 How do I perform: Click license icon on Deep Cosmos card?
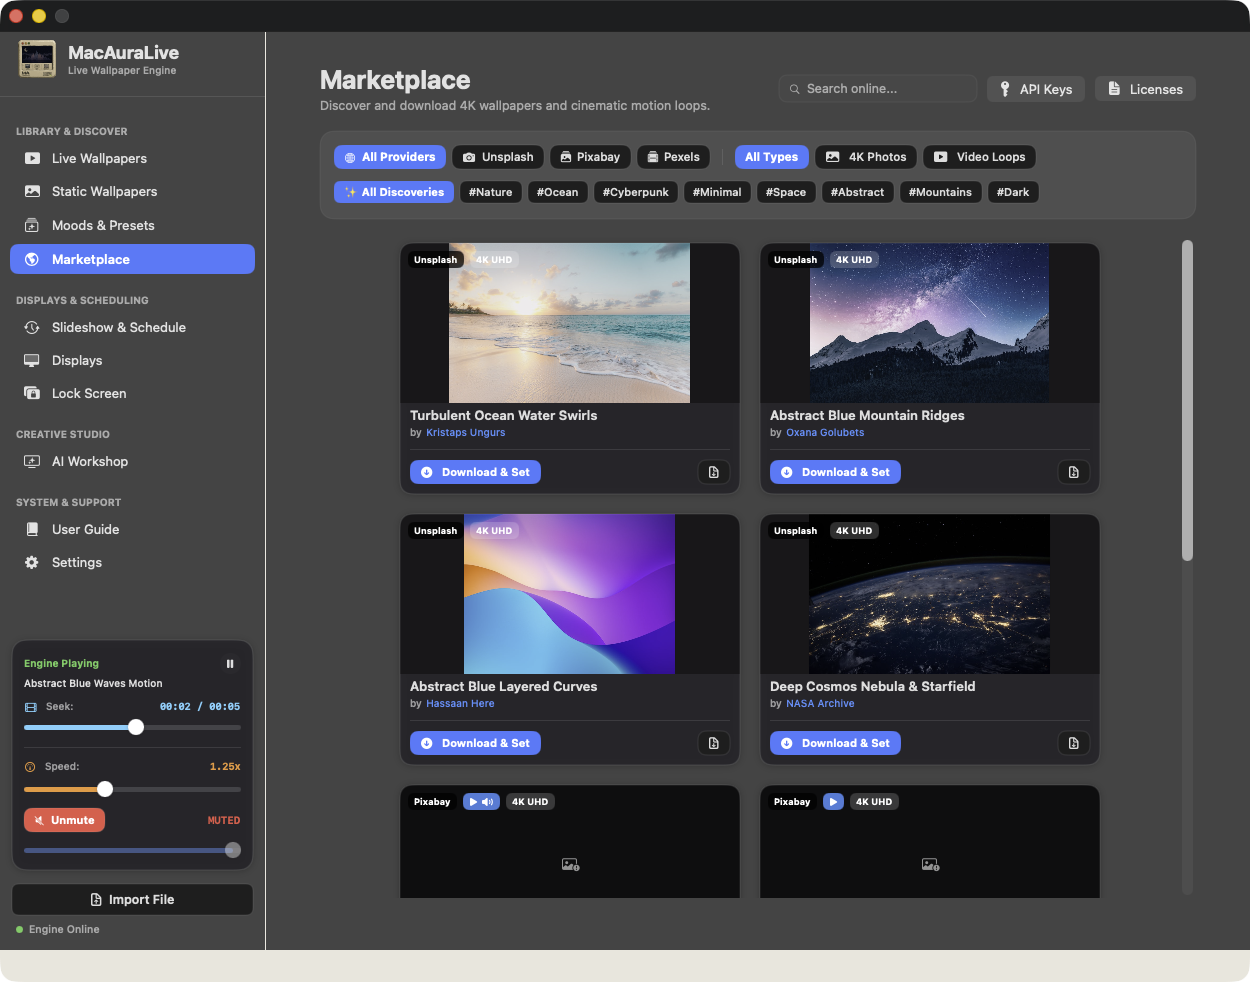coord(1074,743)
